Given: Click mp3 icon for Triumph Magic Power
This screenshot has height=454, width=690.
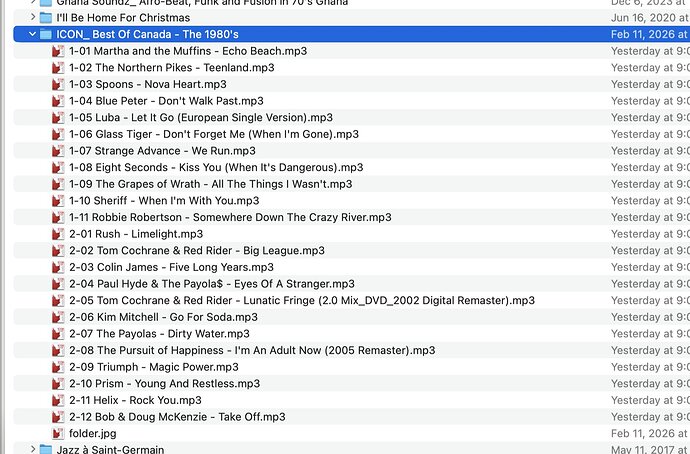Looking at the screenshot, I should pyautogui.click(x=58, y=367).
